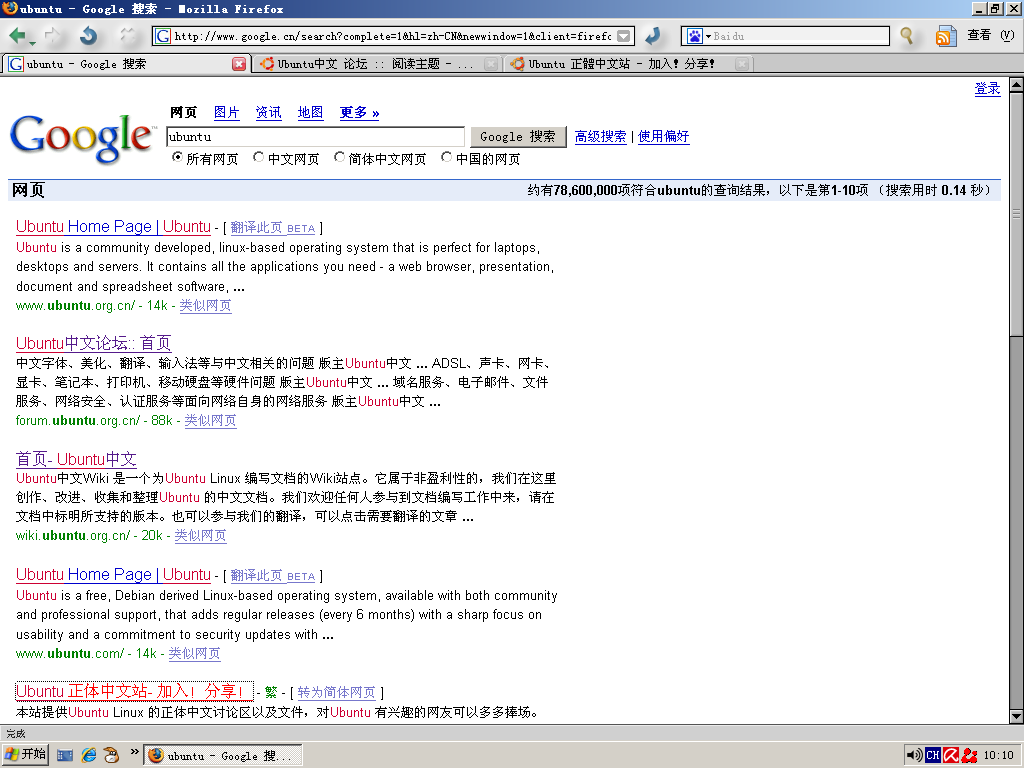Open the 地图 maps link
Image resolution: width=1024 pixels, height=768 pixels.
pos(310,112)
